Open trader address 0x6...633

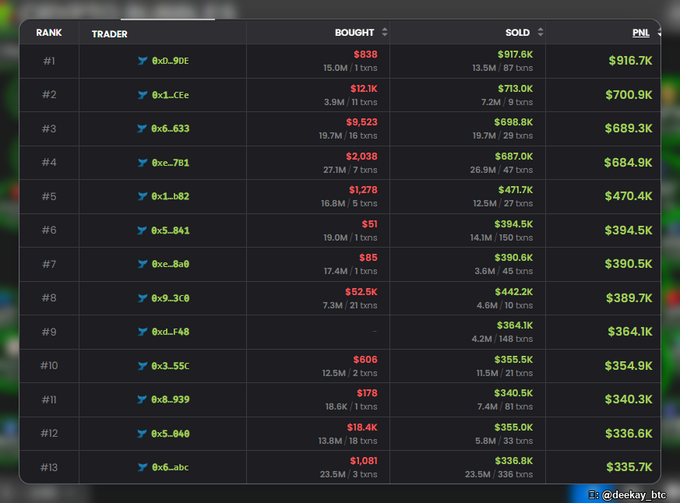[x=170, y=128]
